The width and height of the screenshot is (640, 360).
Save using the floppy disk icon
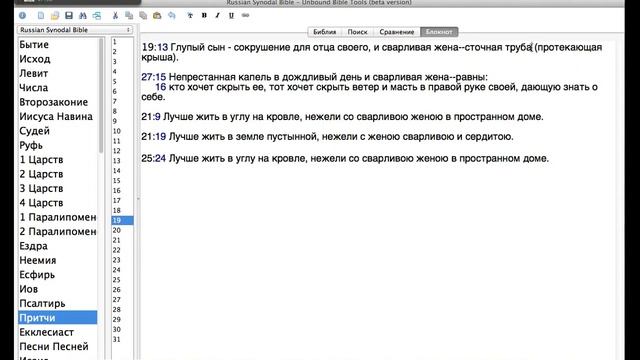click(x=69, y=16)
